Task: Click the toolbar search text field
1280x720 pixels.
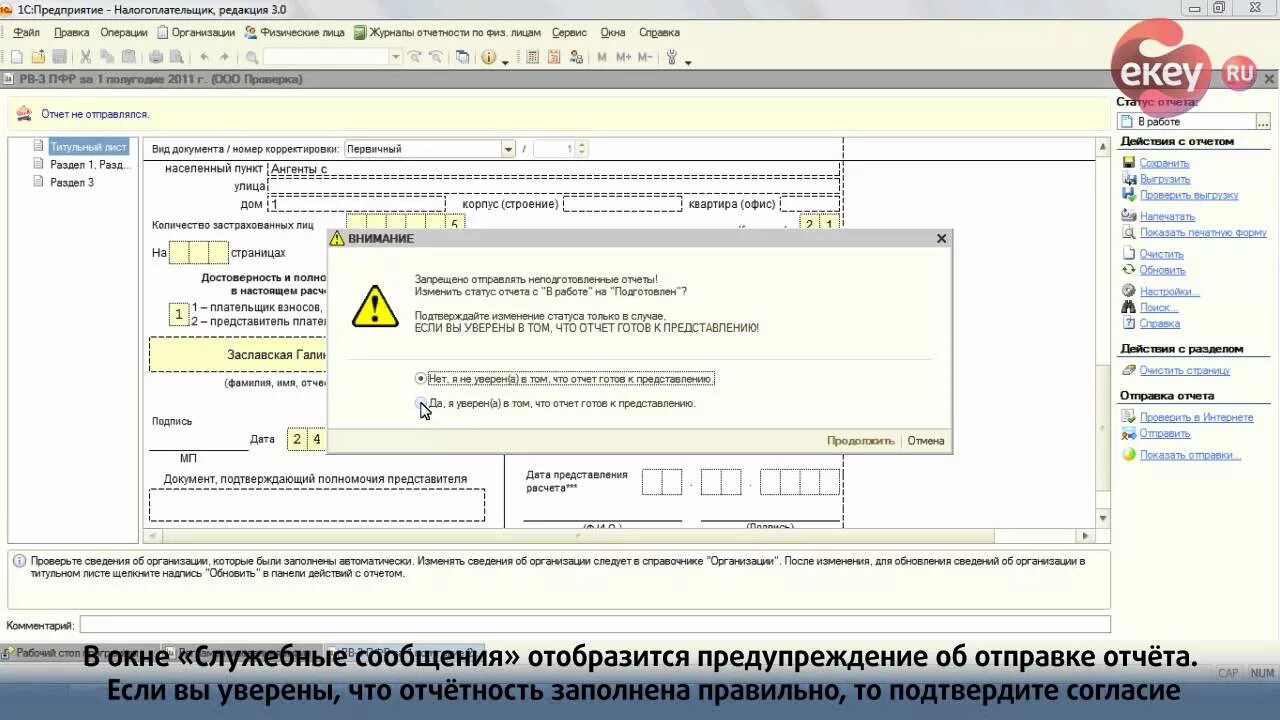Action: (326, 57)
